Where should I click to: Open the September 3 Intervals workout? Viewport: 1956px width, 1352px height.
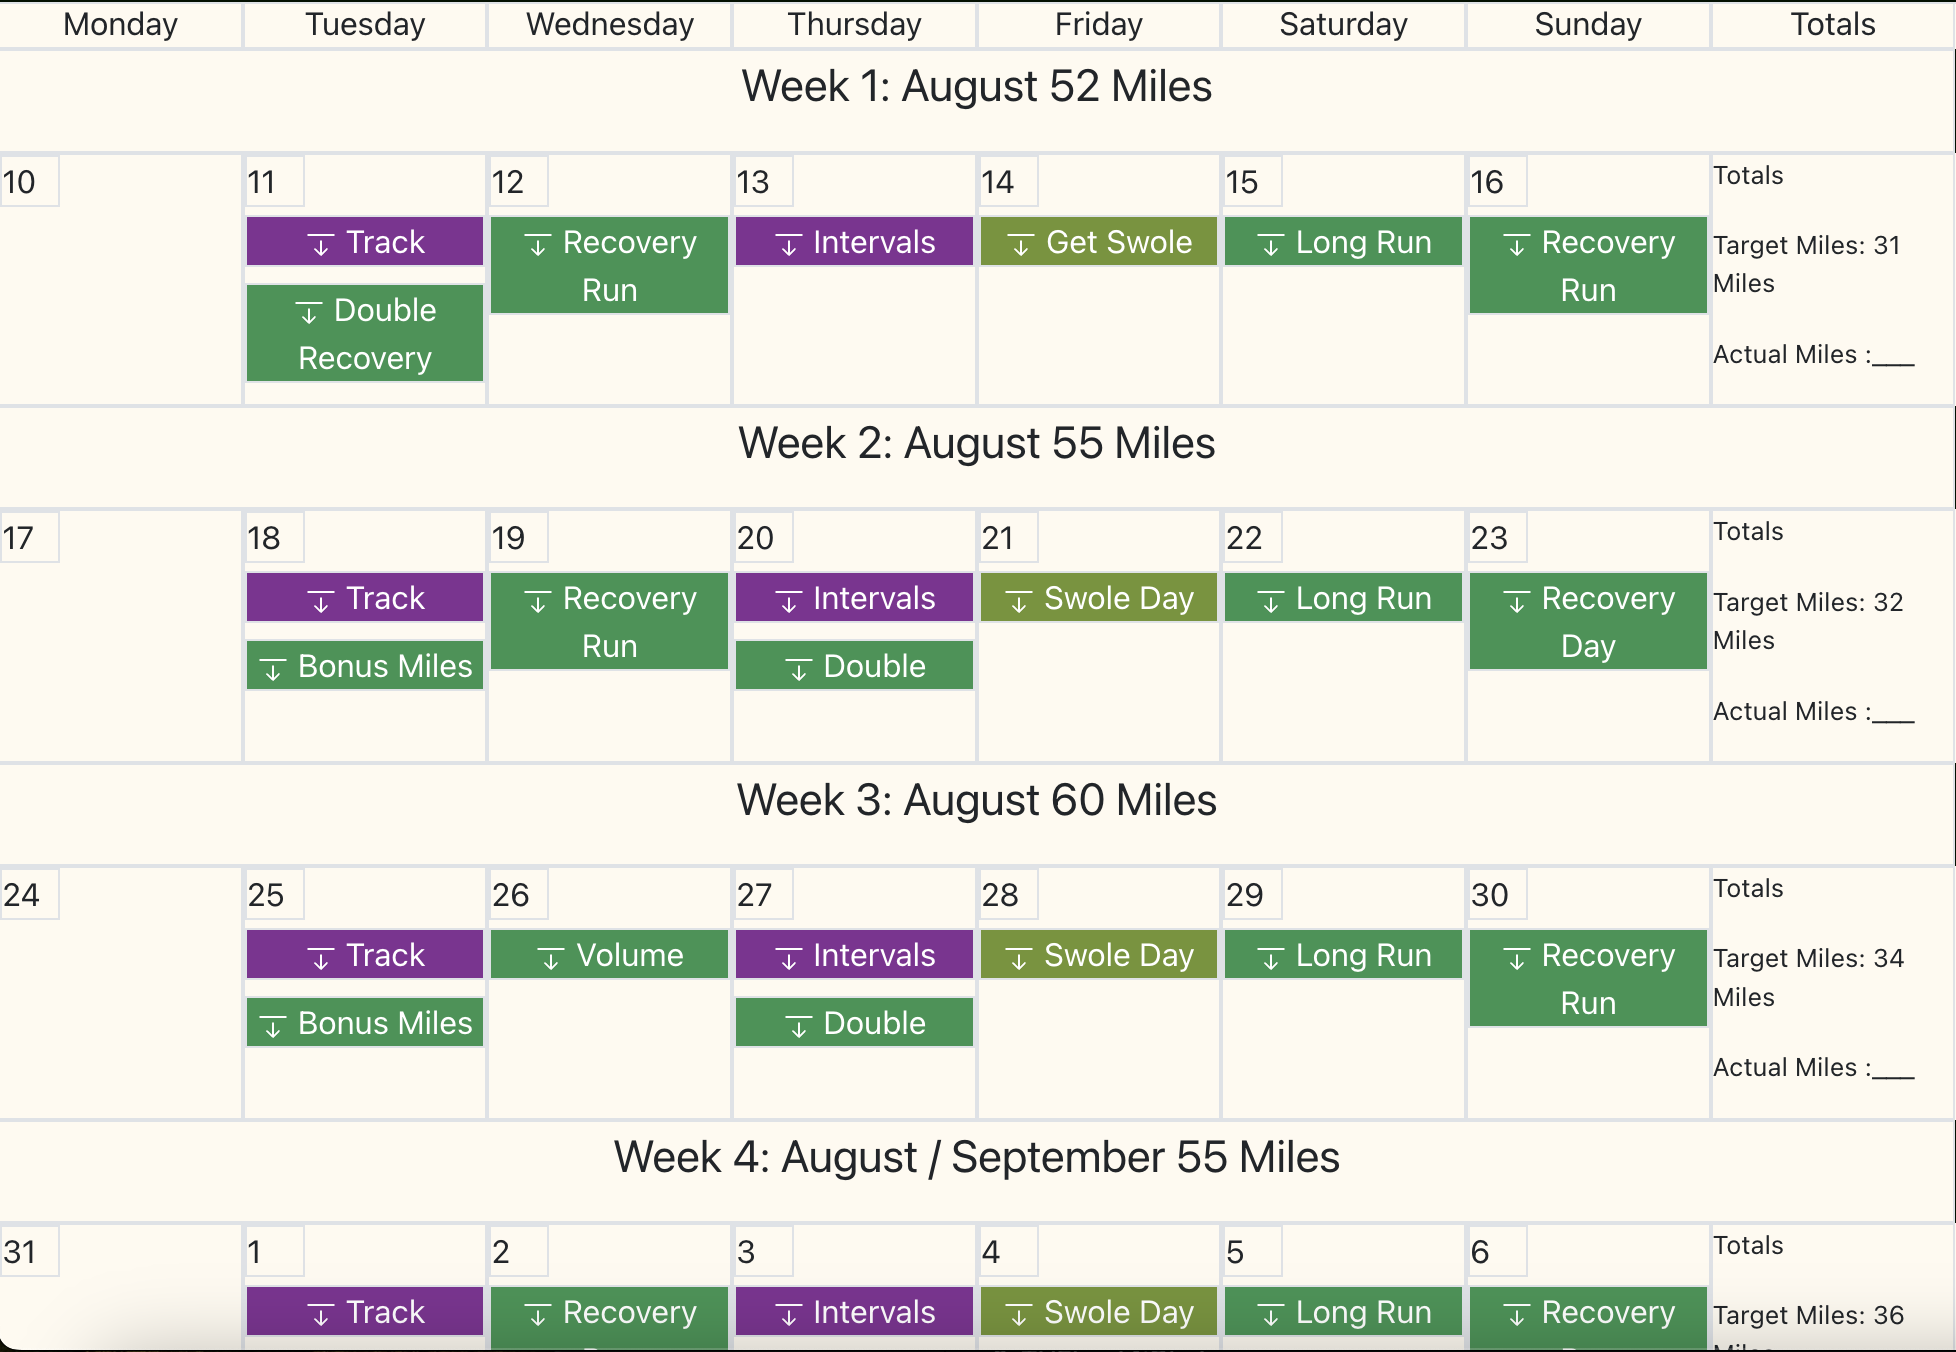tap(854, 1311)
